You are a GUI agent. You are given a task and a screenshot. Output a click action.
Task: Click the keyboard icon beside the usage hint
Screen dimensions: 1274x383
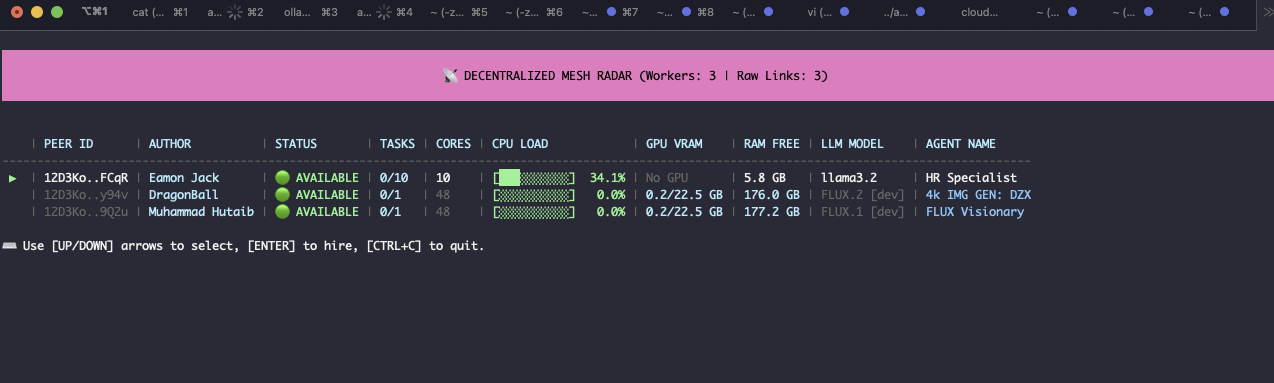click(x=9, y=246)
